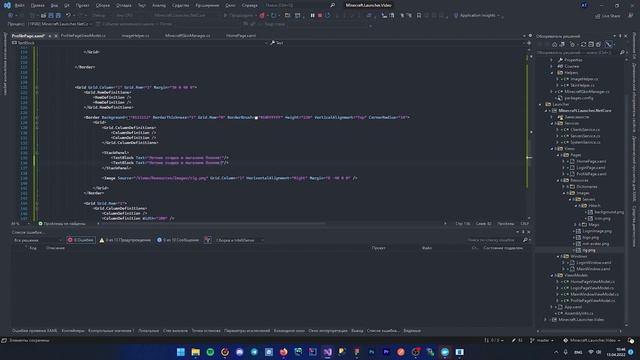Click Telegram icon in taskbar

click(254, 352)
